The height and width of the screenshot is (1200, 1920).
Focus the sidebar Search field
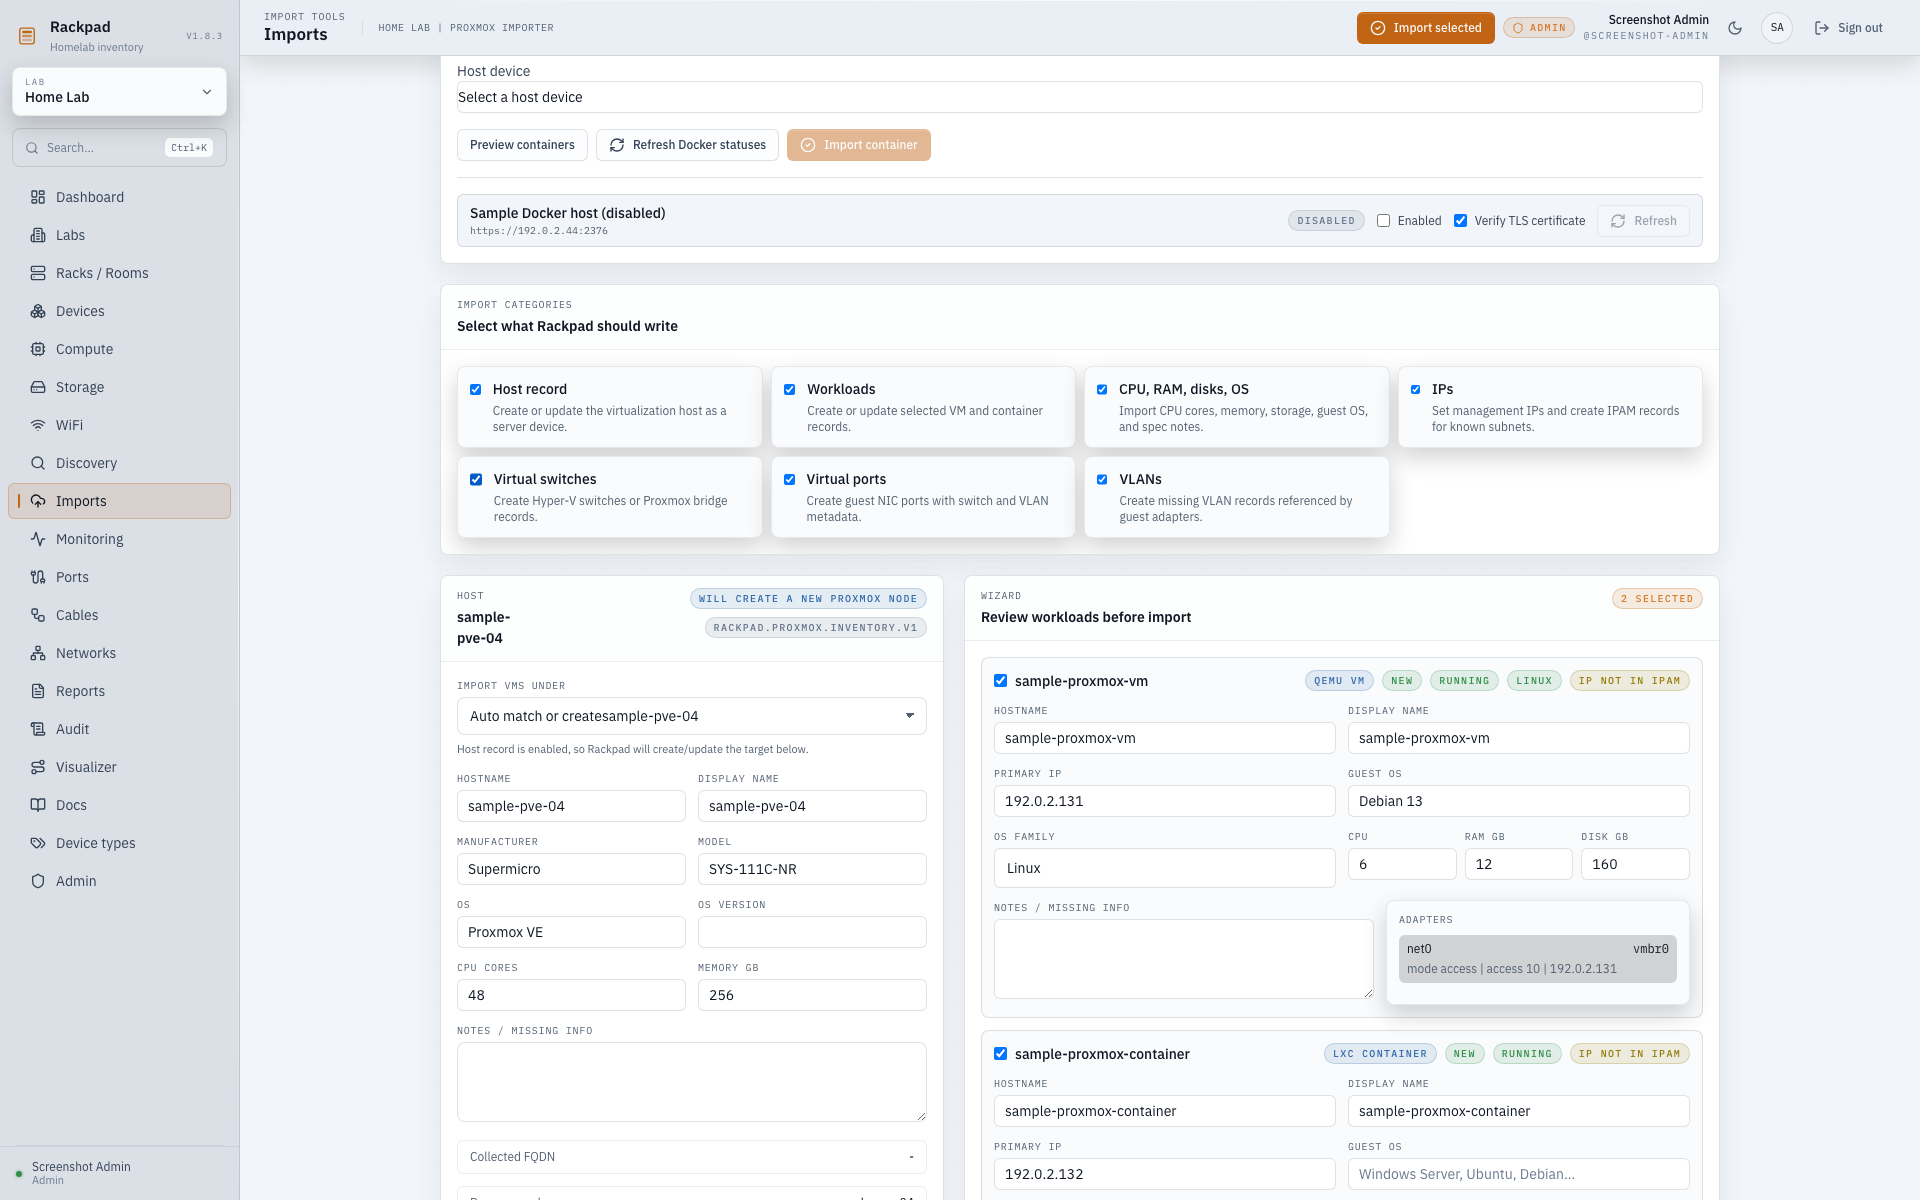click(x=119, y=148)
